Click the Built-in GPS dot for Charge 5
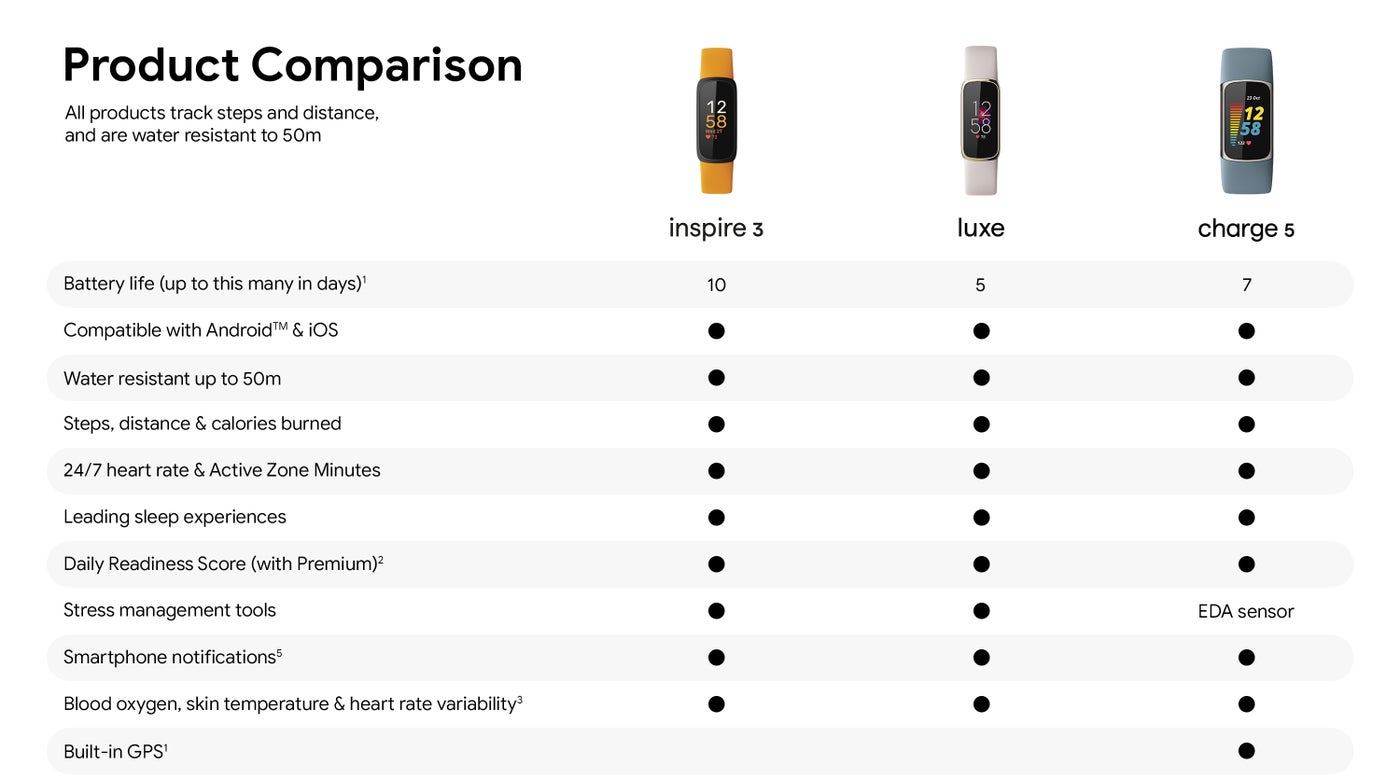 click(1246, 751)
